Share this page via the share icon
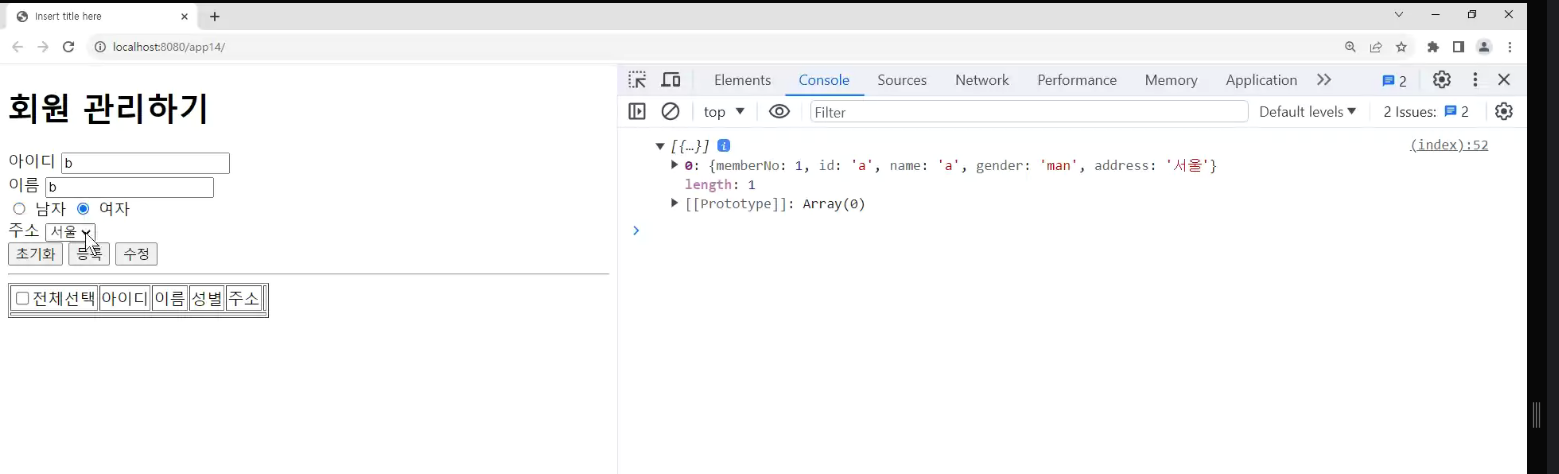 coord(1376,47)
